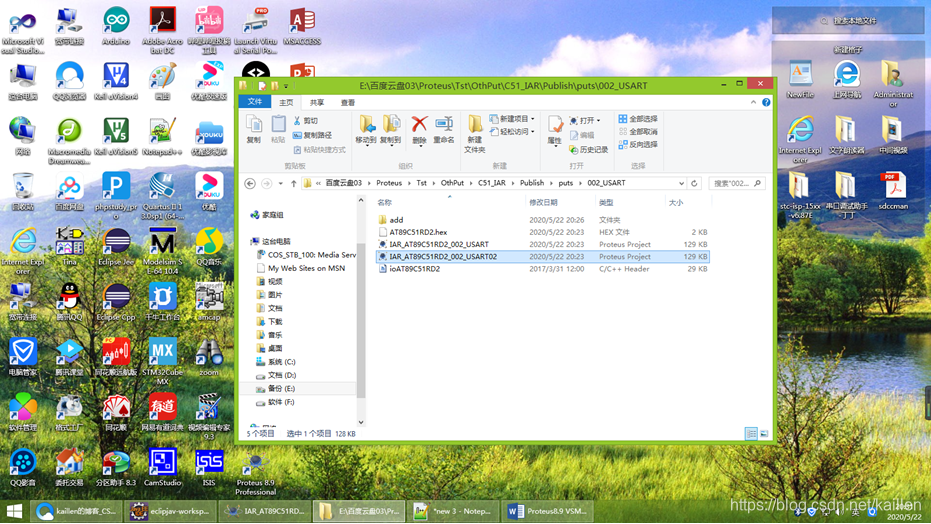
Task: Switch to details view in status bar
Action: click(751, 434)
